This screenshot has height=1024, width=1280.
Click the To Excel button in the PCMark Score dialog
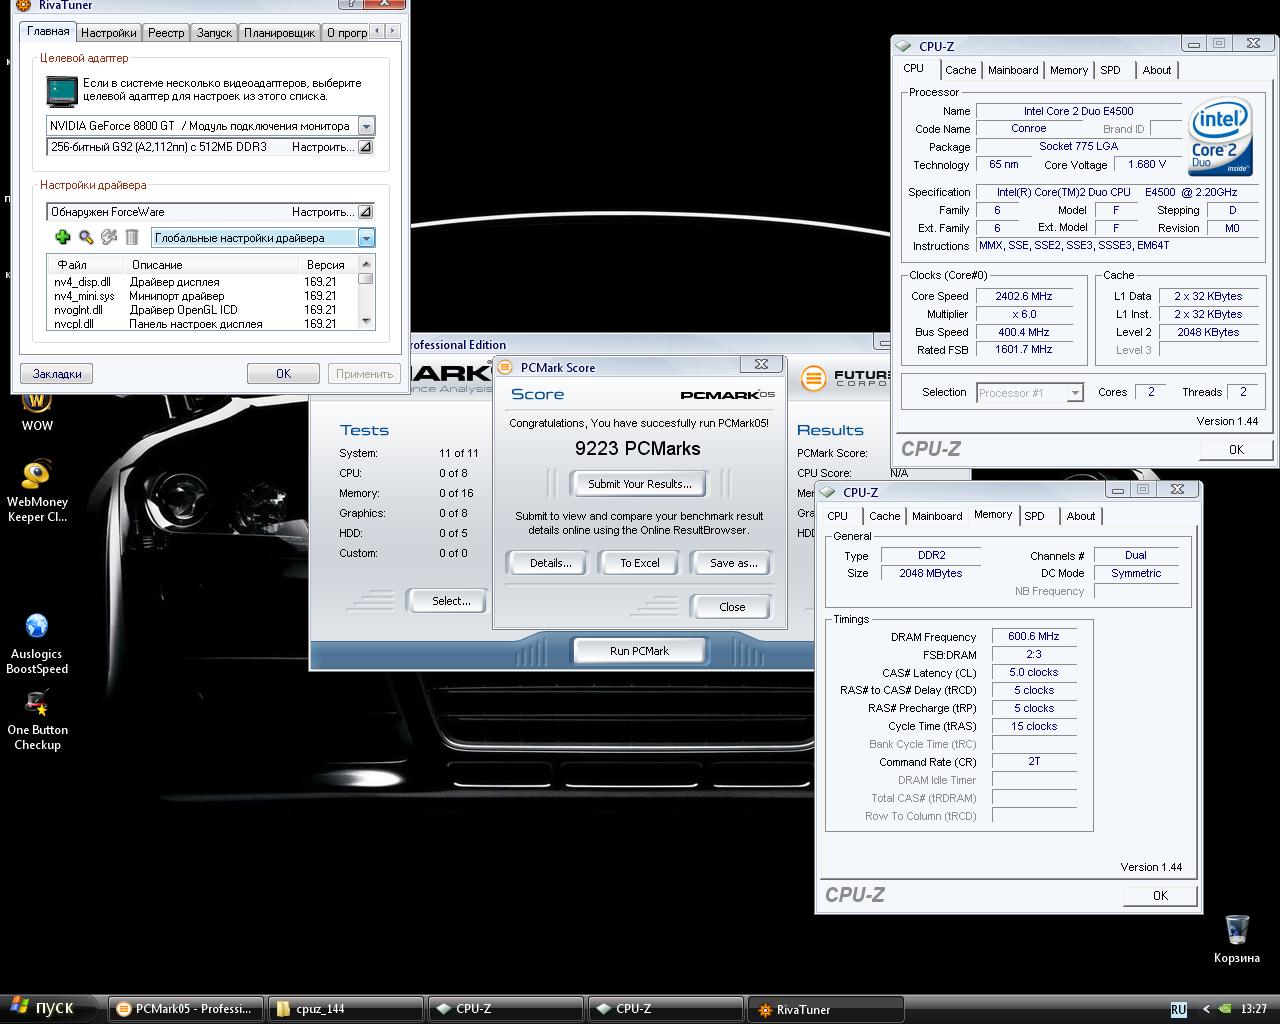[640, 563]
